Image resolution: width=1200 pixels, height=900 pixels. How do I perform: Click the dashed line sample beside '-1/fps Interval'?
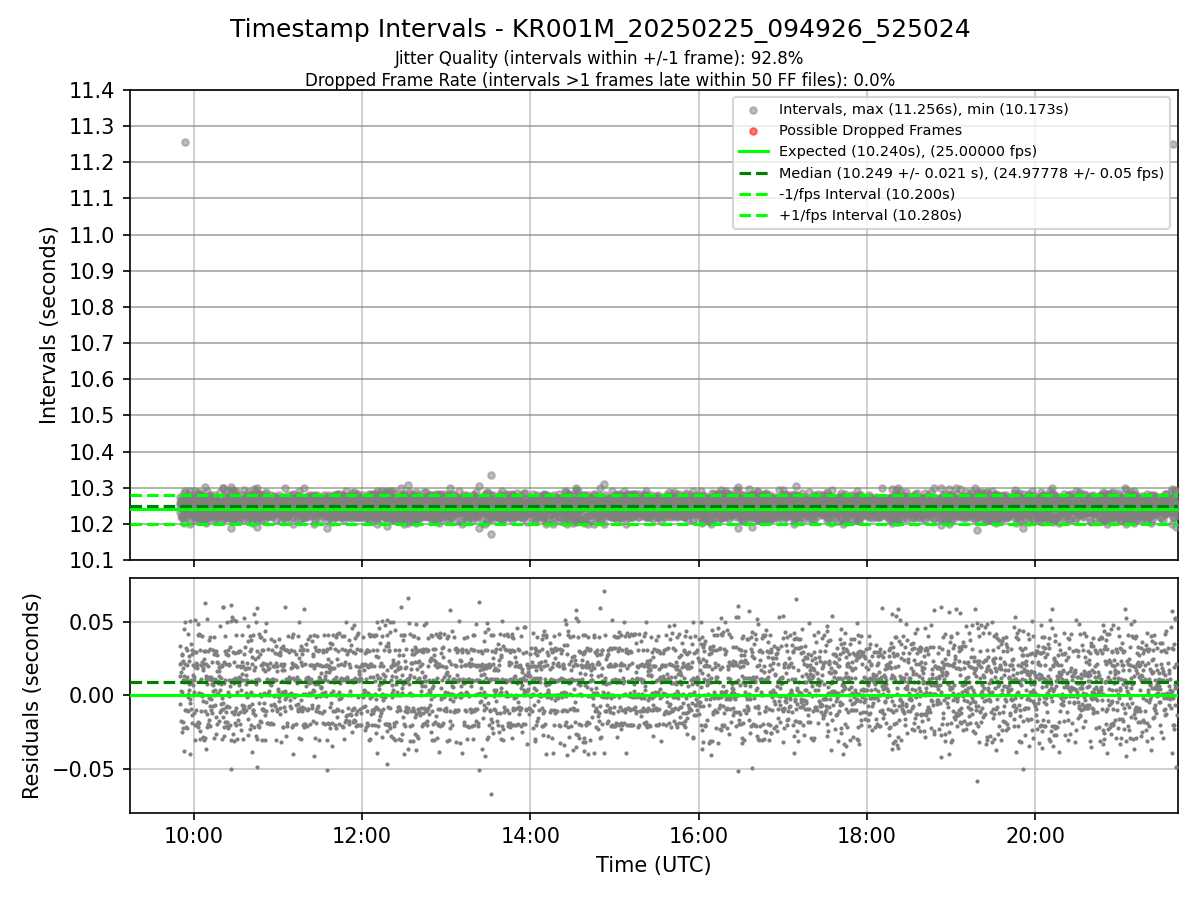tap(754, 194)
